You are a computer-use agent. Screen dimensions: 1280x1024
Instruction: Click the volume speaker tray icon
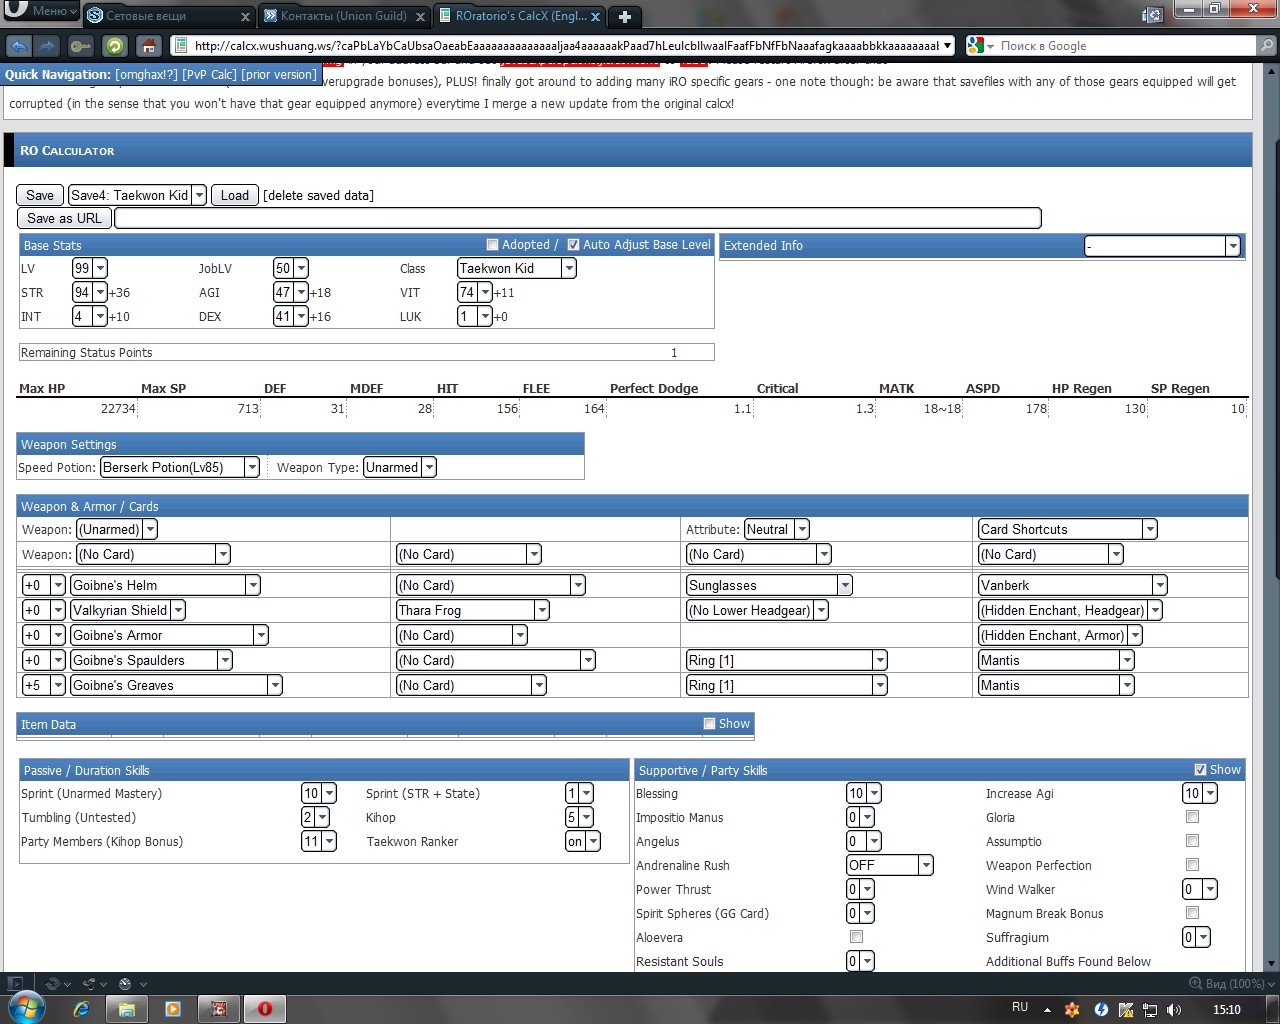[x=1173, y=1009]
